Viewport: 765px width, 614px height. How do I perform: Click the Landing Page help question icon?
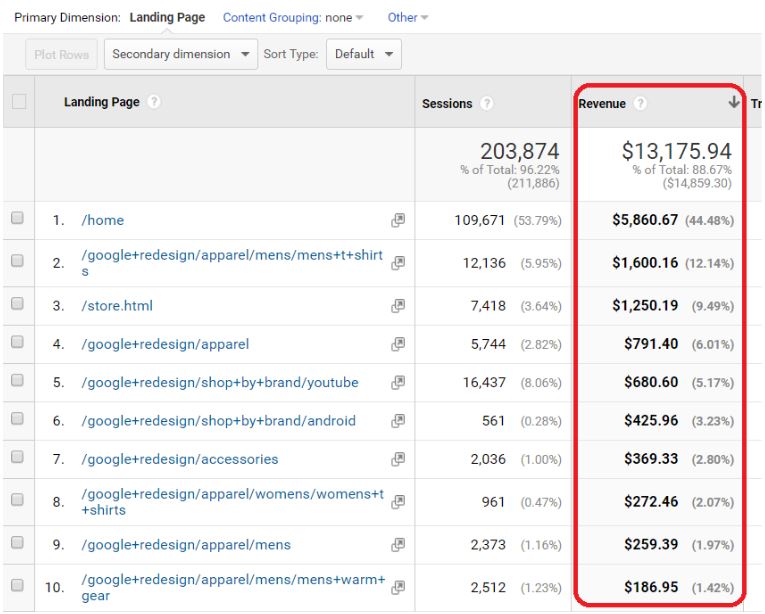click(154, 102)
